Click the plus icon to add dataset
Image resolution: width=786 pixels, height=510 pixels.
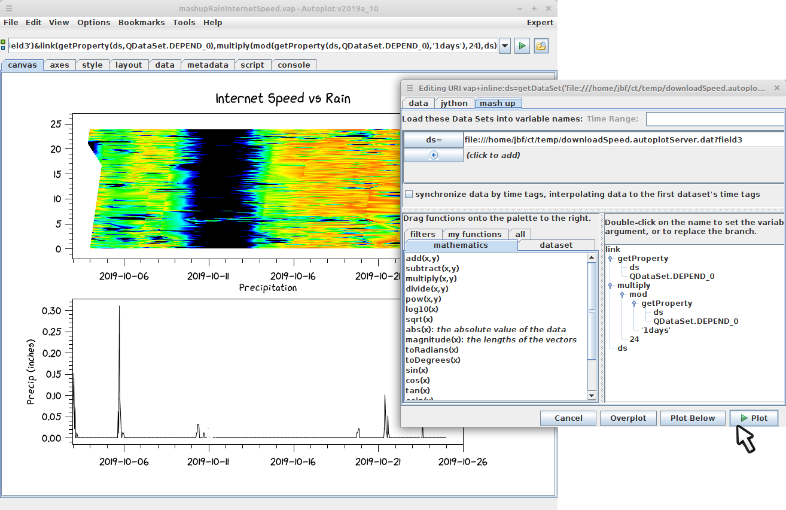point(433,155)
